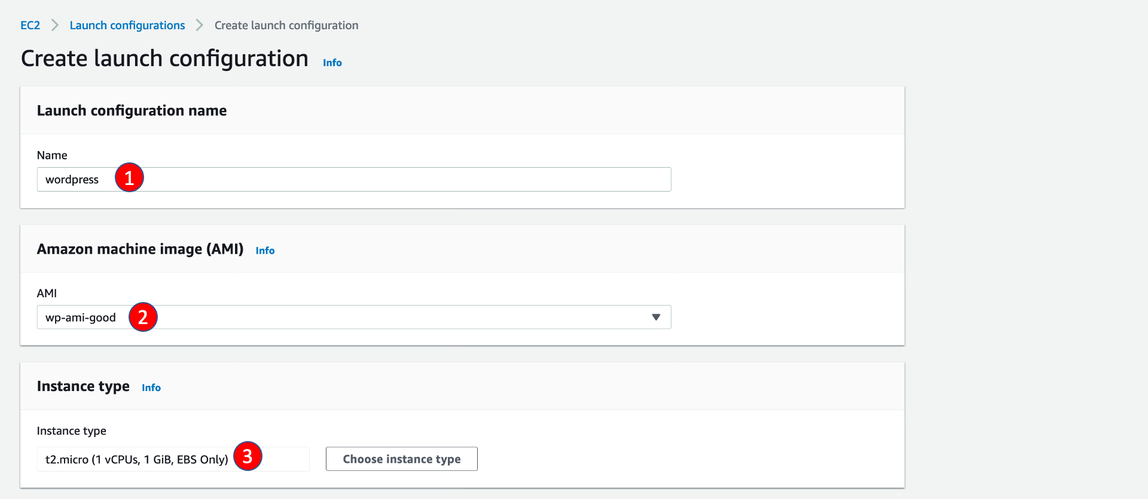This screenshot has width=1148, height=499.
Task: Open Info link beside Instance type heading
Action: click(x=151, y=388)
